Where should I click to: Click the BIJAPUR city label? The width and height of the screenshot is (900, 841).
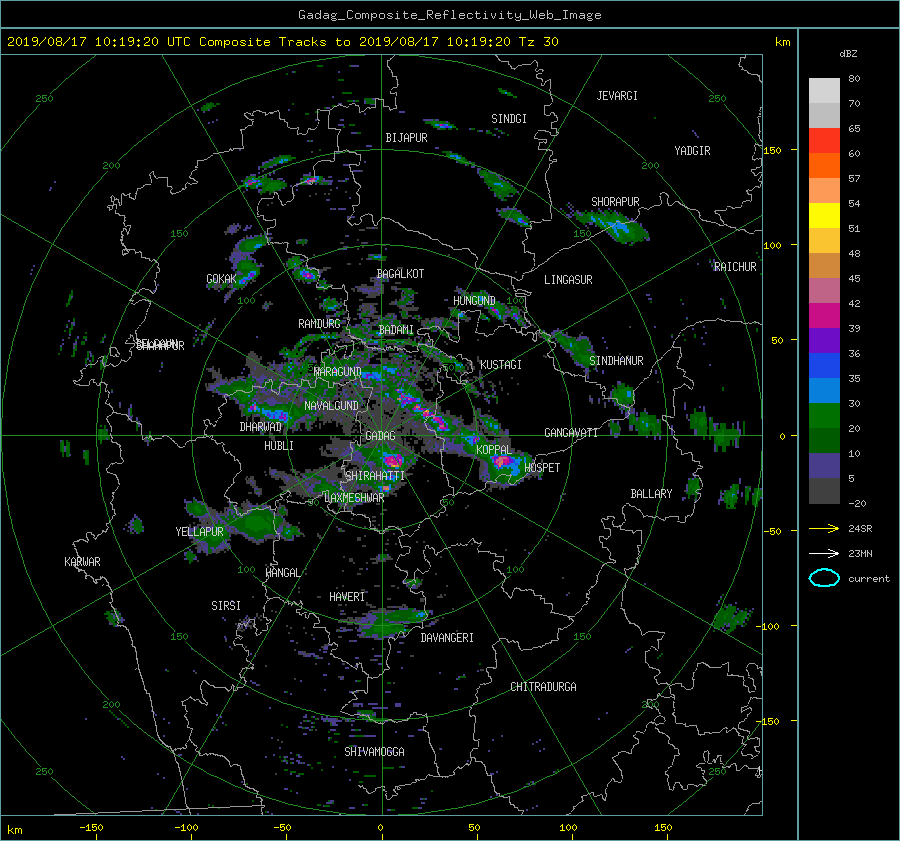pos(406,138)
